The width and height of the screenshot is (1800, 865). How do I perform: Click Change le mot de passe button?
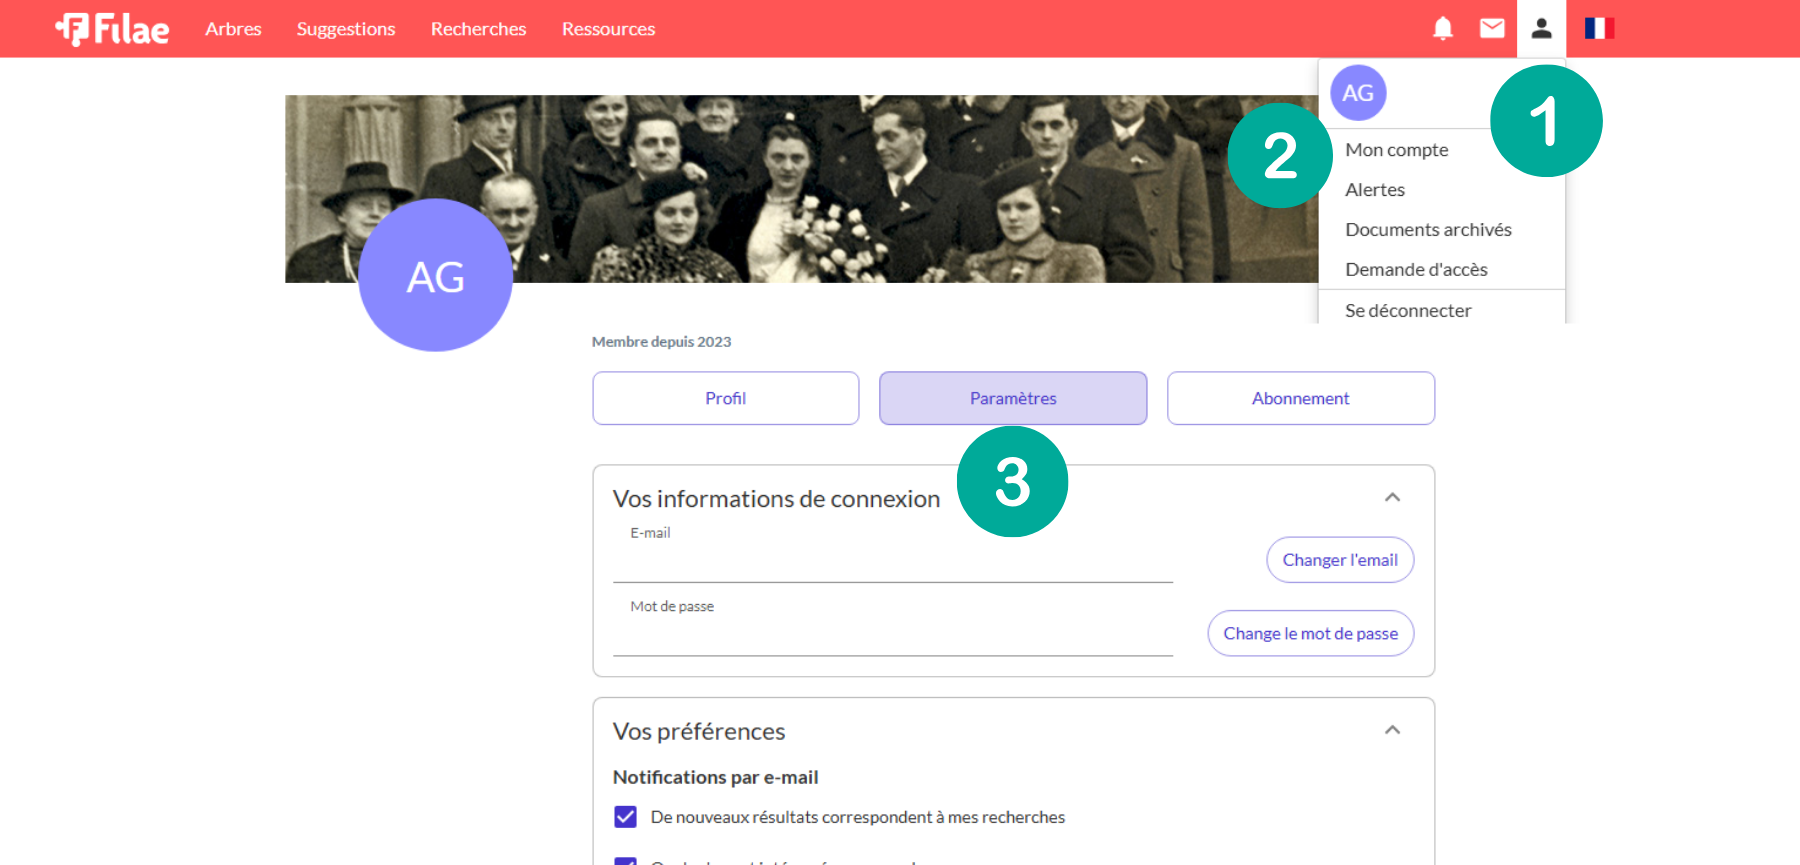tap(1310, 634)
